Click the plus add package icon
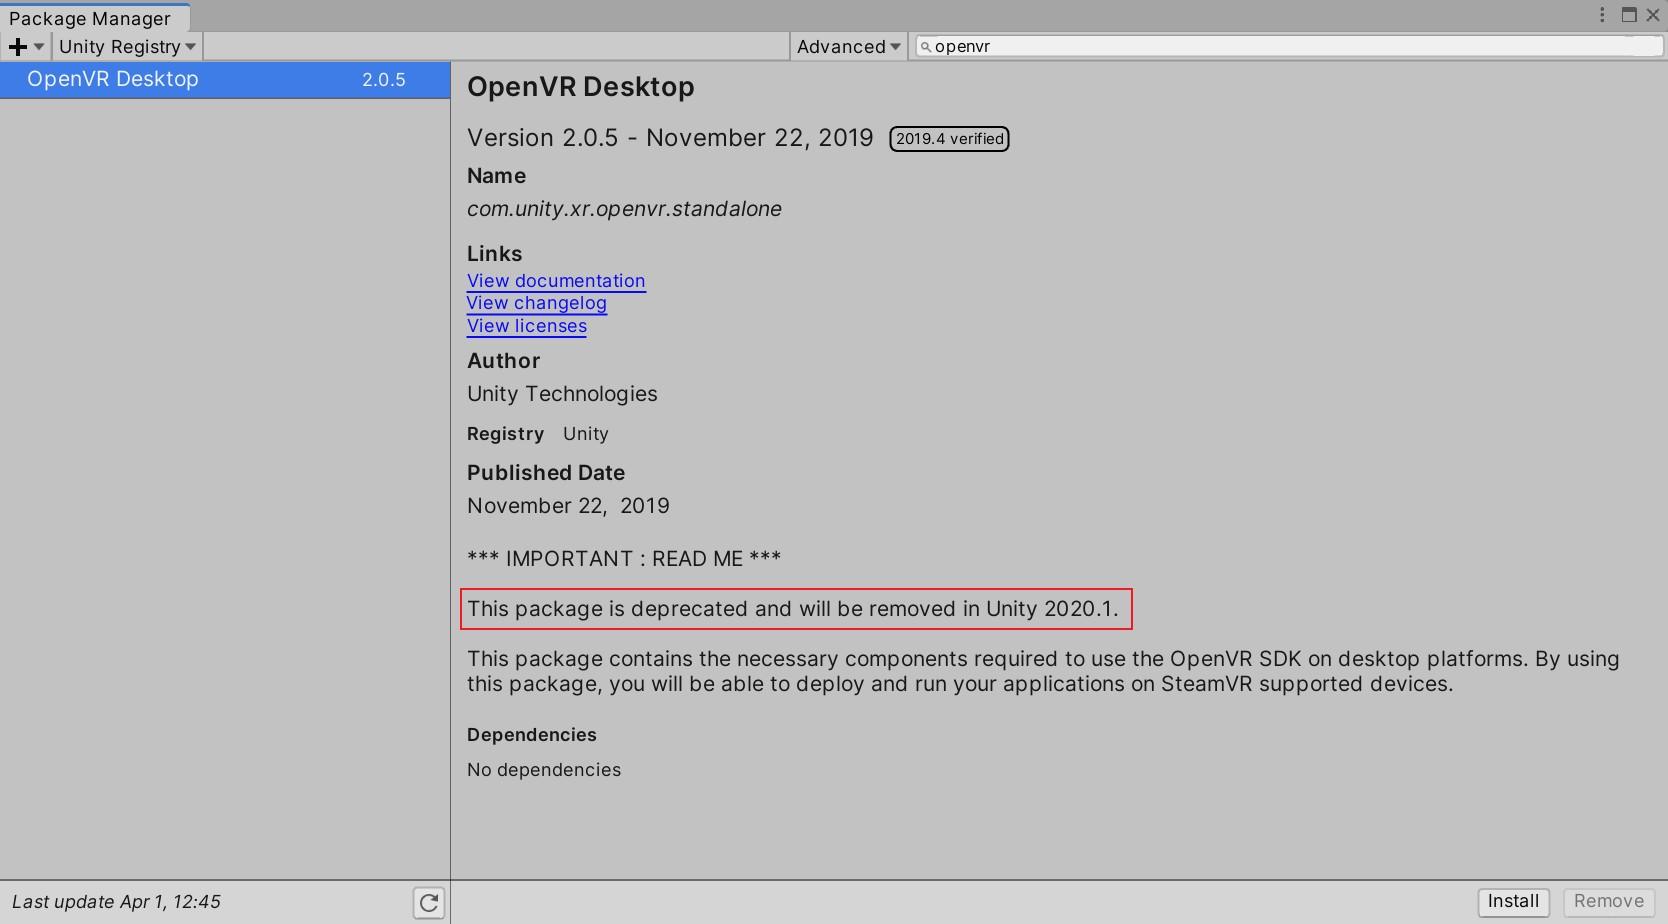 tap(17, 47)
